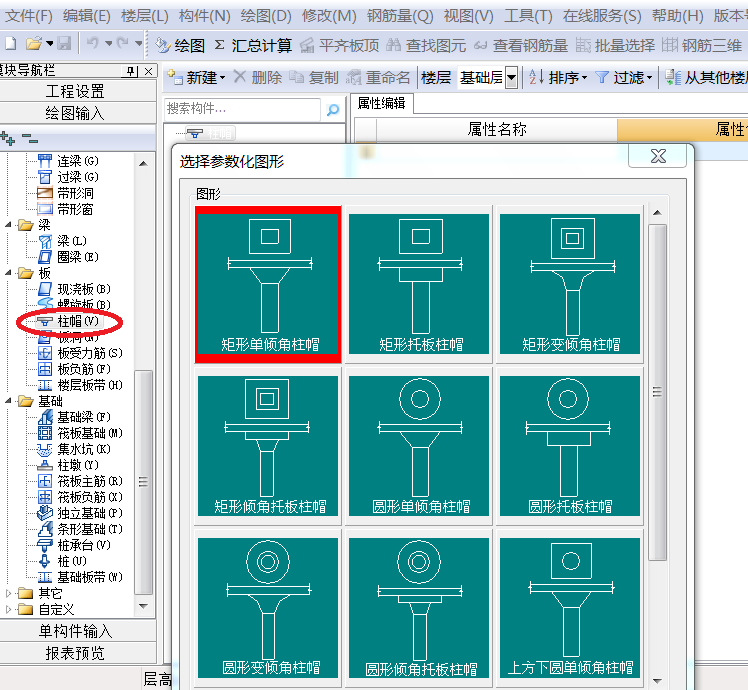Viewport: 748px width, 690px height.
Task: Collapse the 梁 folder node
Action: (x=8, y=225)
